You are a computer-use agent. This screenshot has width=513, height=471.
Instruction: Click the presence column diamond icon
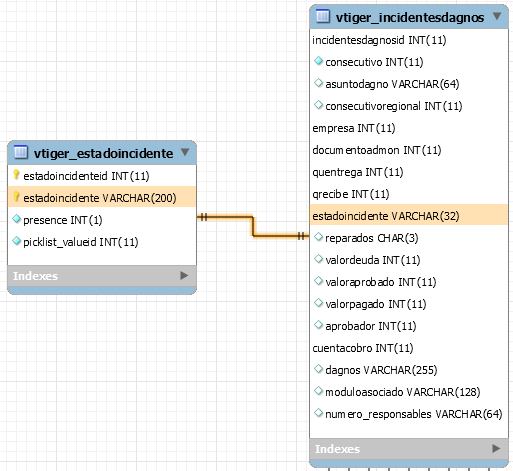tap(16, 219)
